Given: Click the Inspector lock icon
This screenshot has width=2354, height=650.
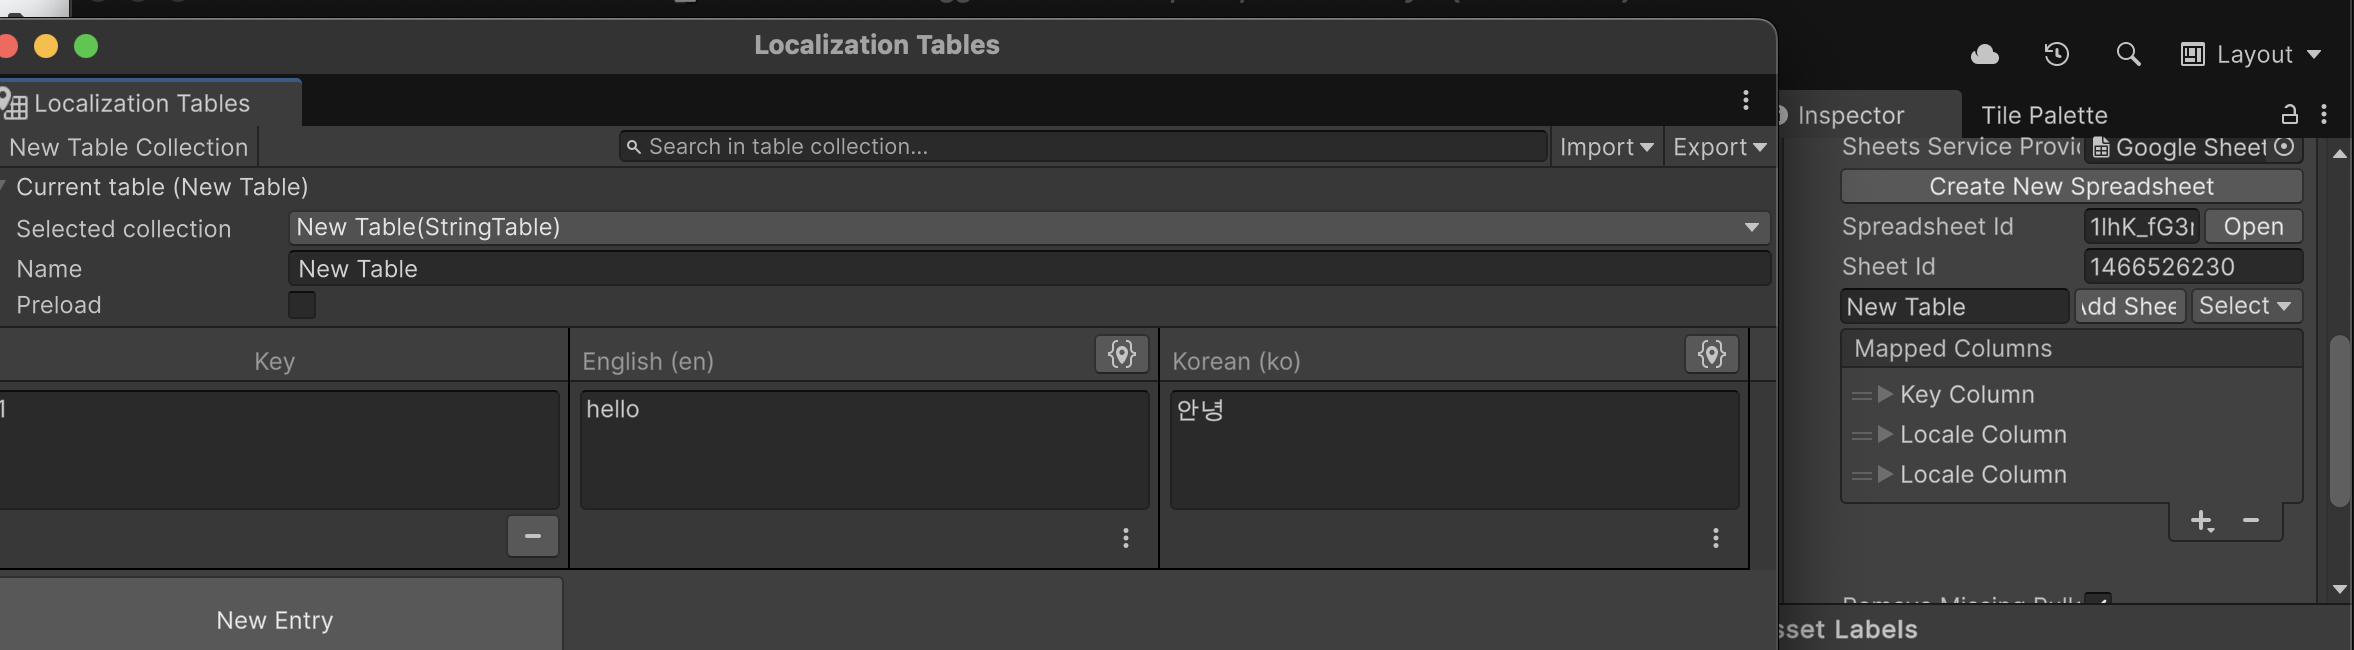Looking at the screenshot, I should pos(2289,115).
